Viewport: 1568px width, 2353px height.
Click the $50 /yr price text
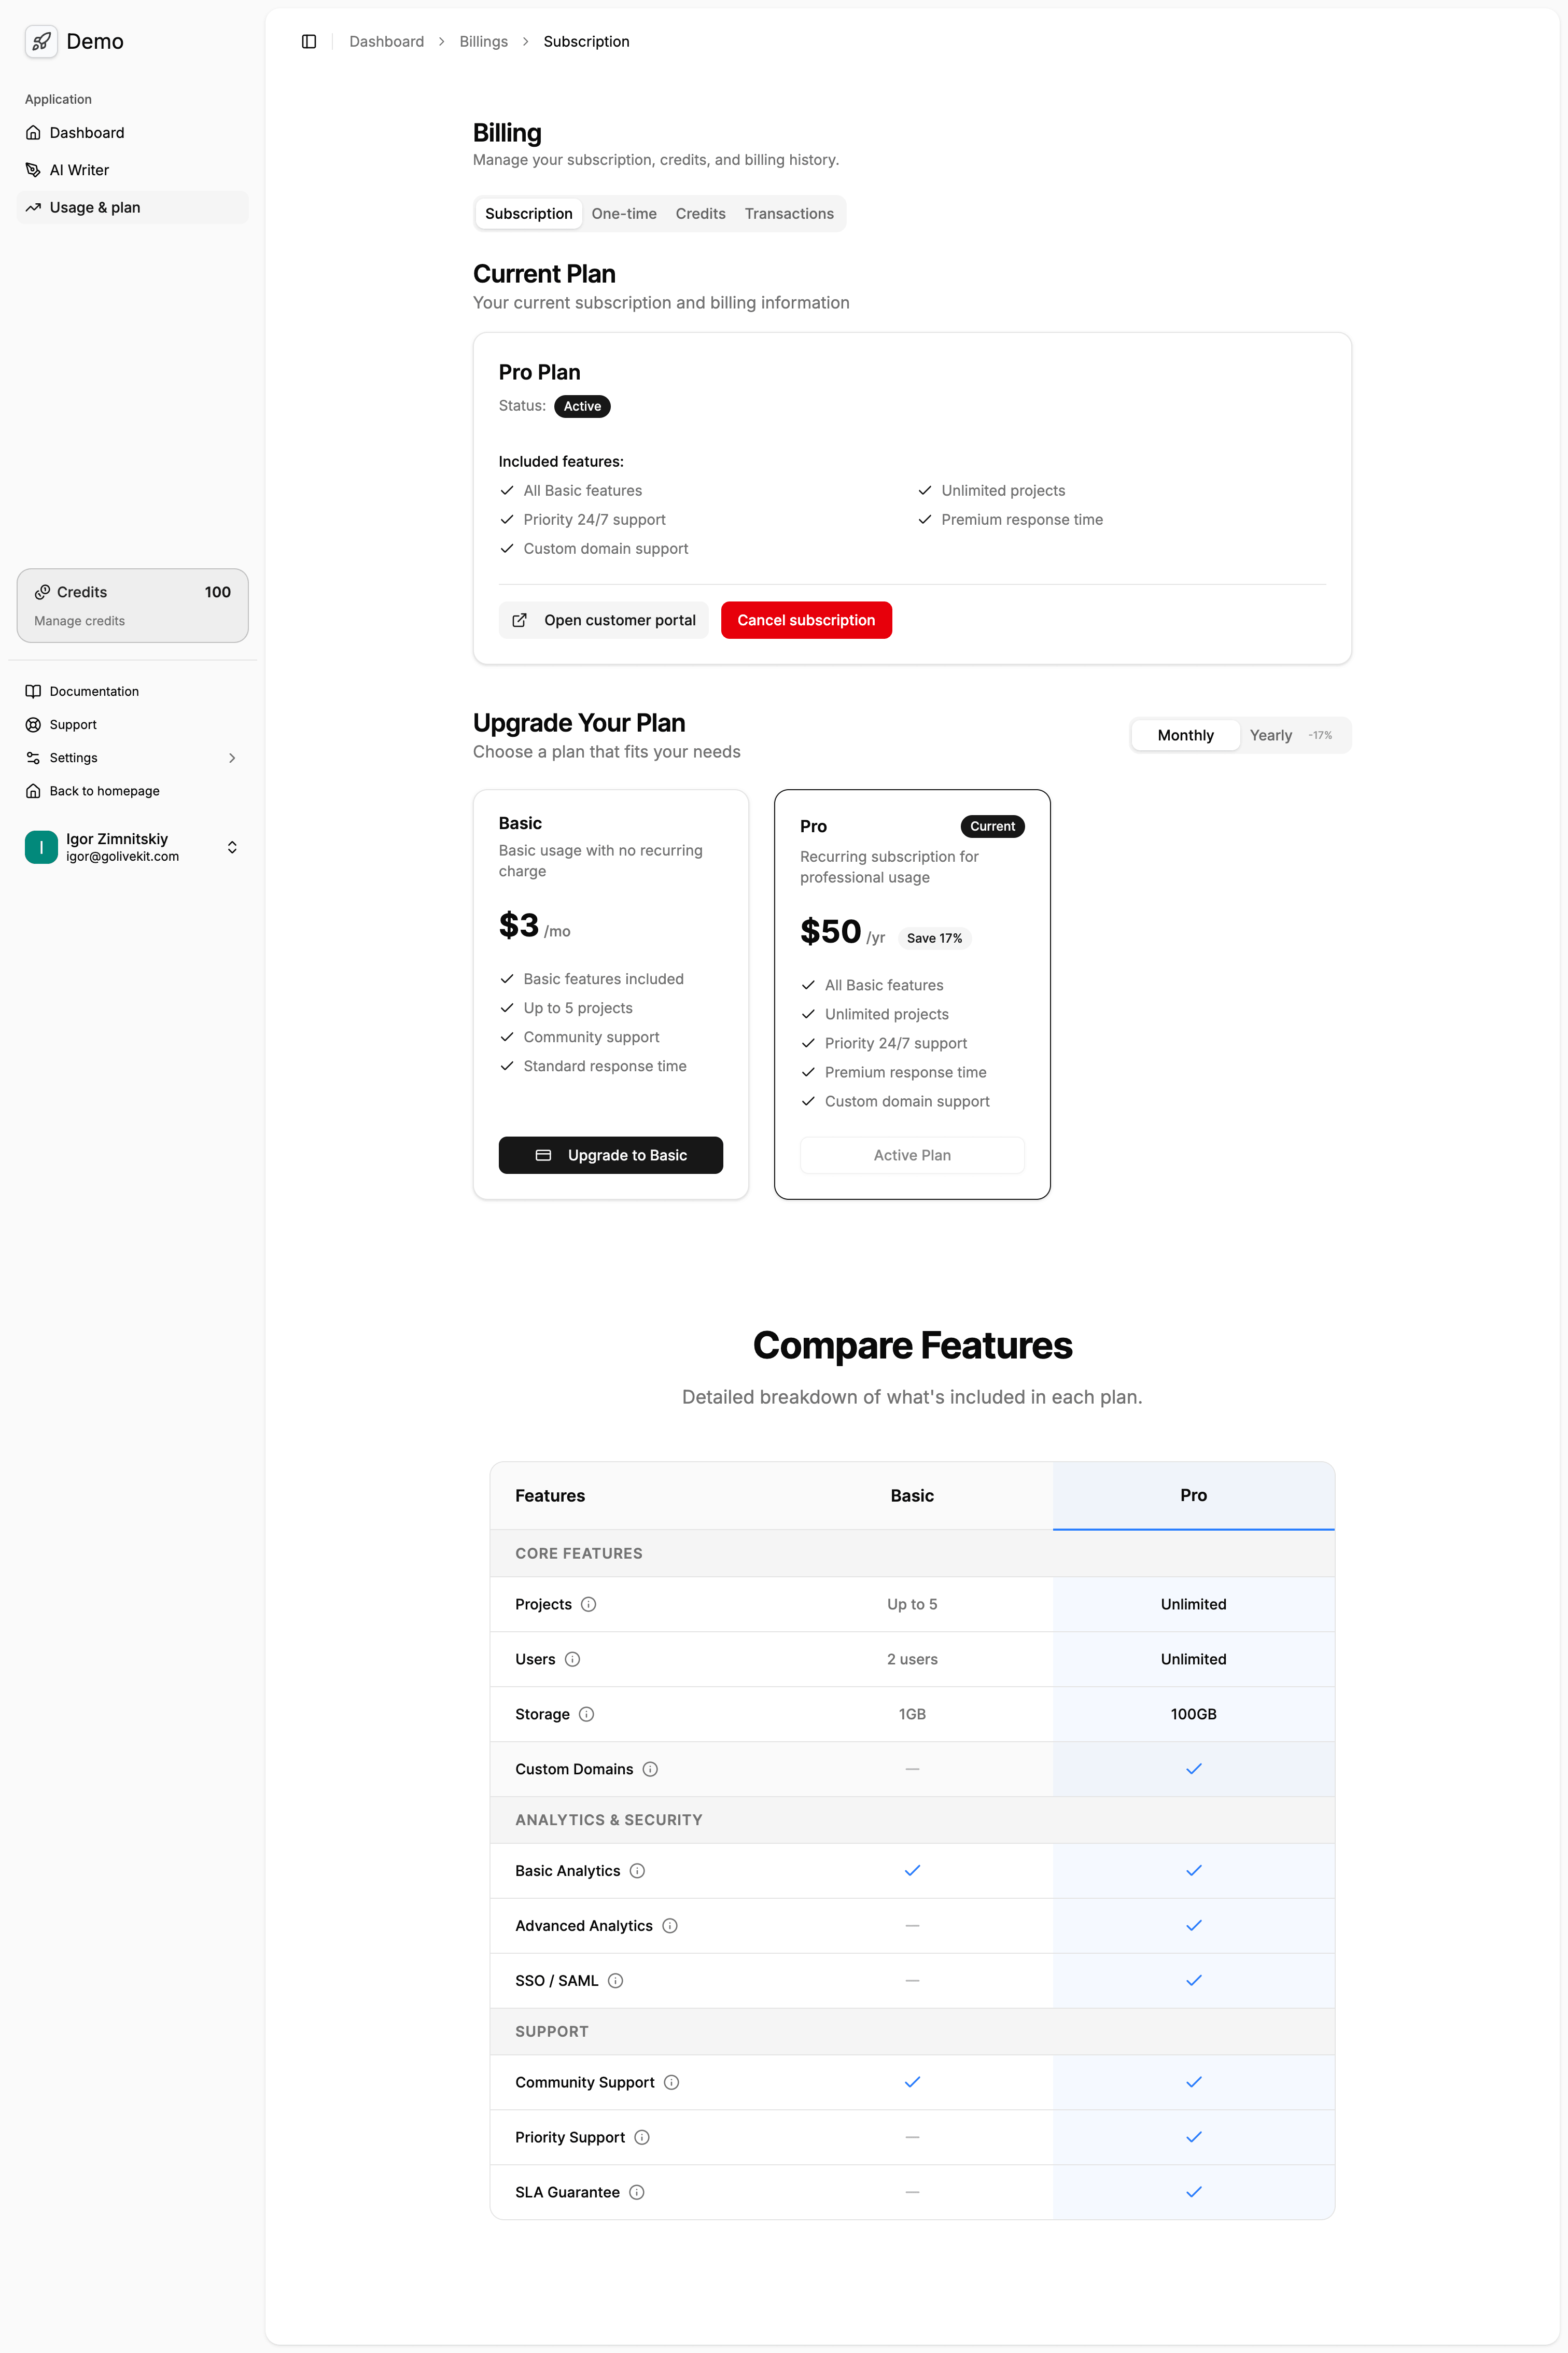(842, 932)
